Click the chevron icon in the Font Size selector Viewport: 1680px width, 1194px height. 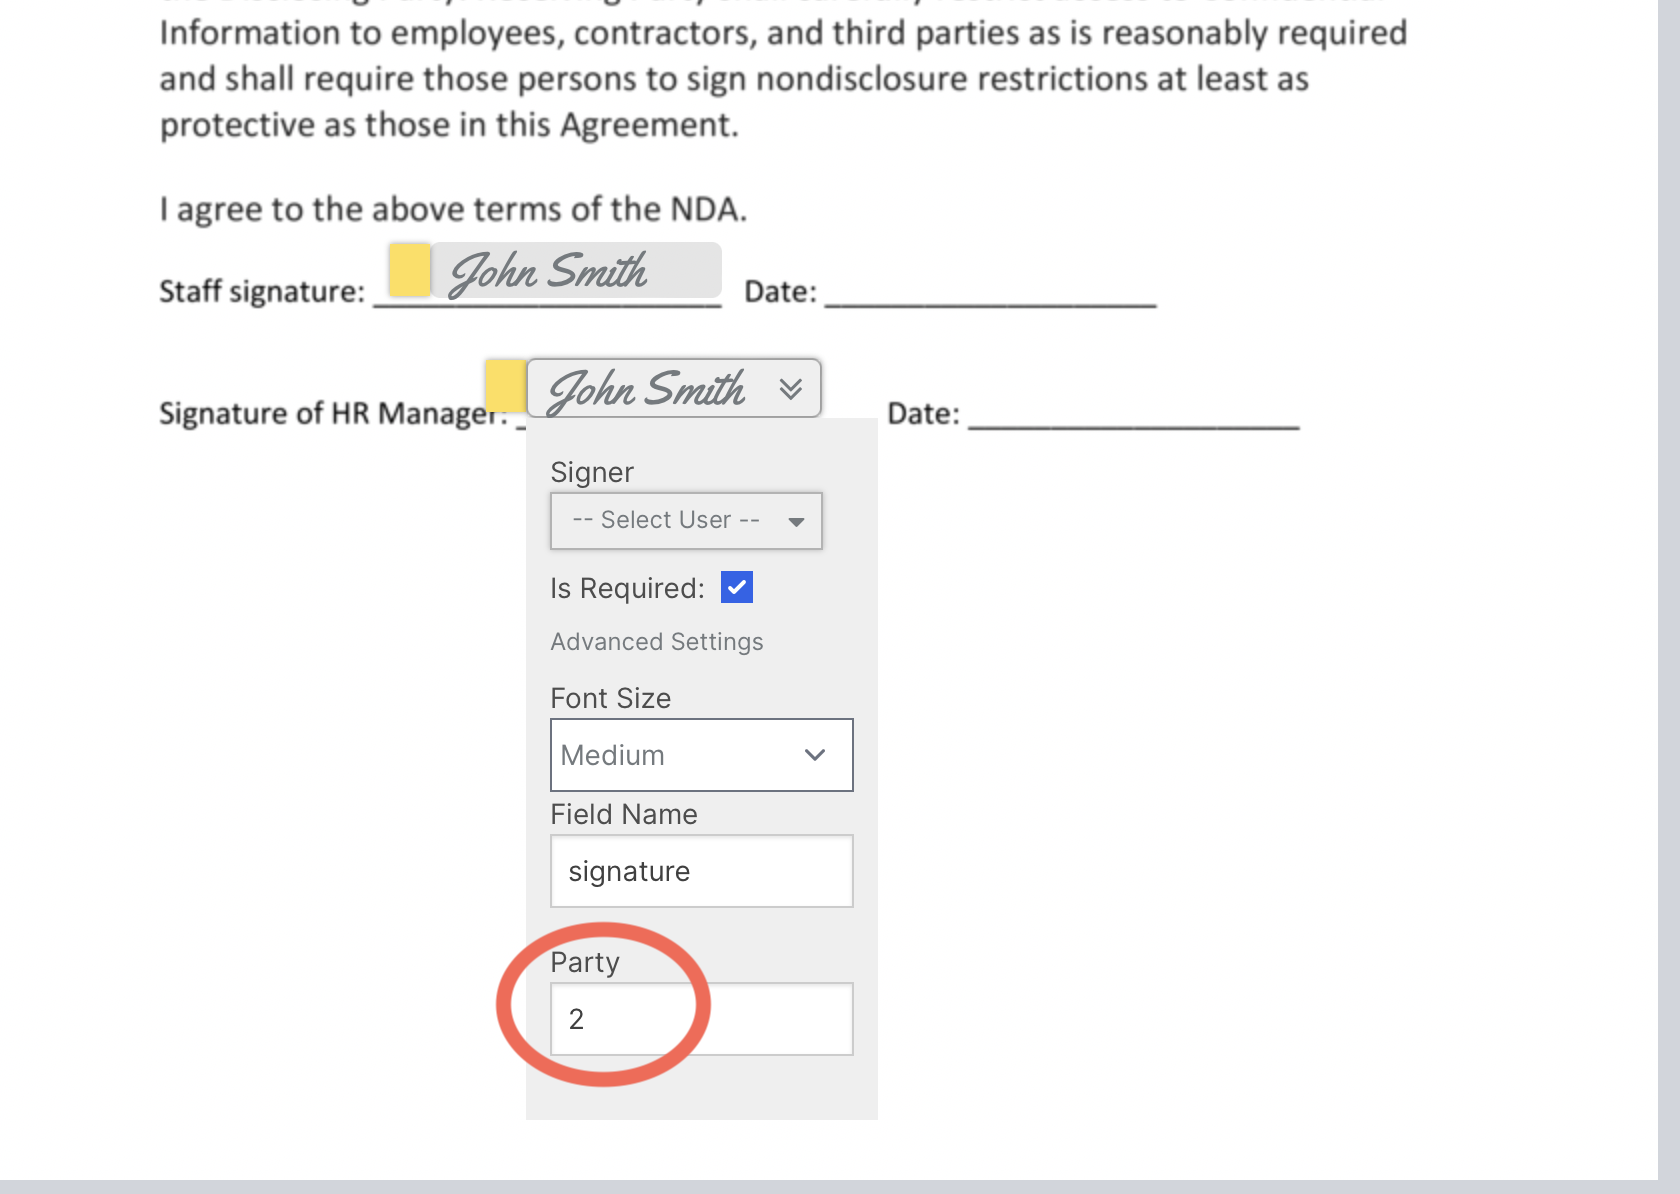814,755
